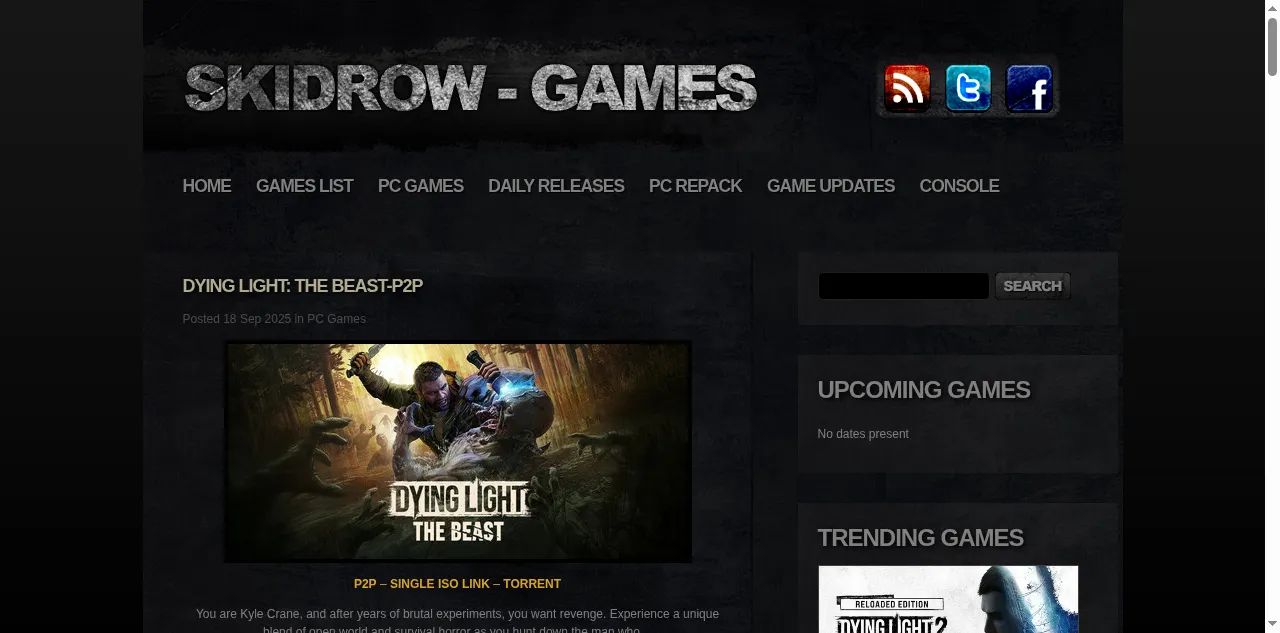
Task: Select the P2P – SINGLE ISO LINK – TORRENT text
Action: [x=457, y=584]
